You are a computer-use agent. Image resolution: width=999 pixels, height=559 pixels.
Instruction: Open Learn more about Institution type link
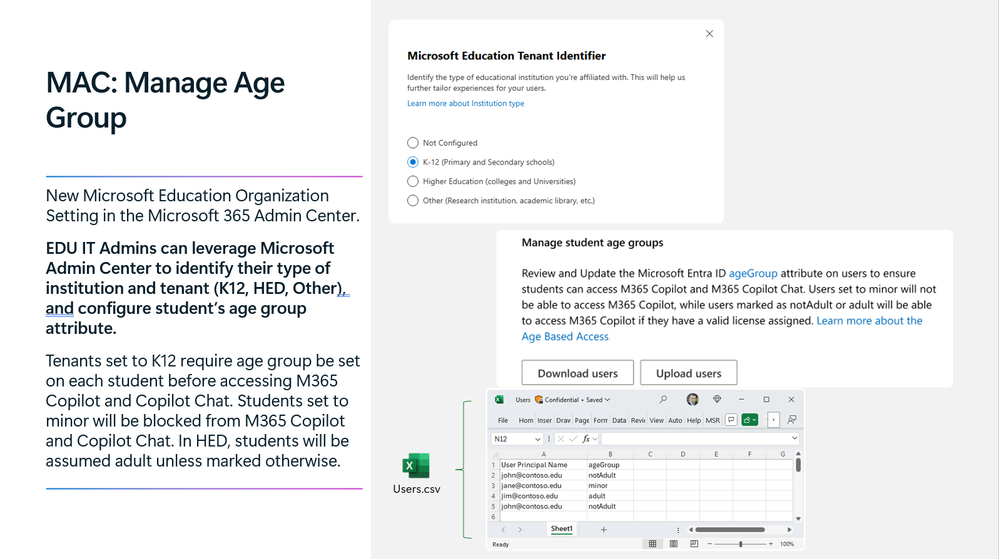(x=466, y=103)
